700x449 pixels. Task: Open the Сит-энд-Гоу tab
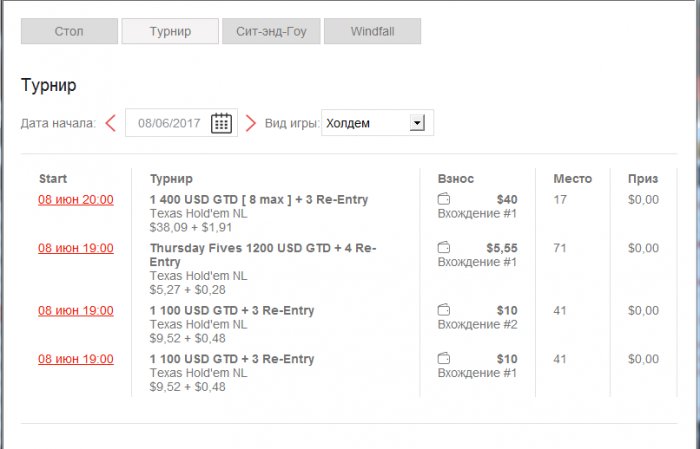[x=271, y=31]
